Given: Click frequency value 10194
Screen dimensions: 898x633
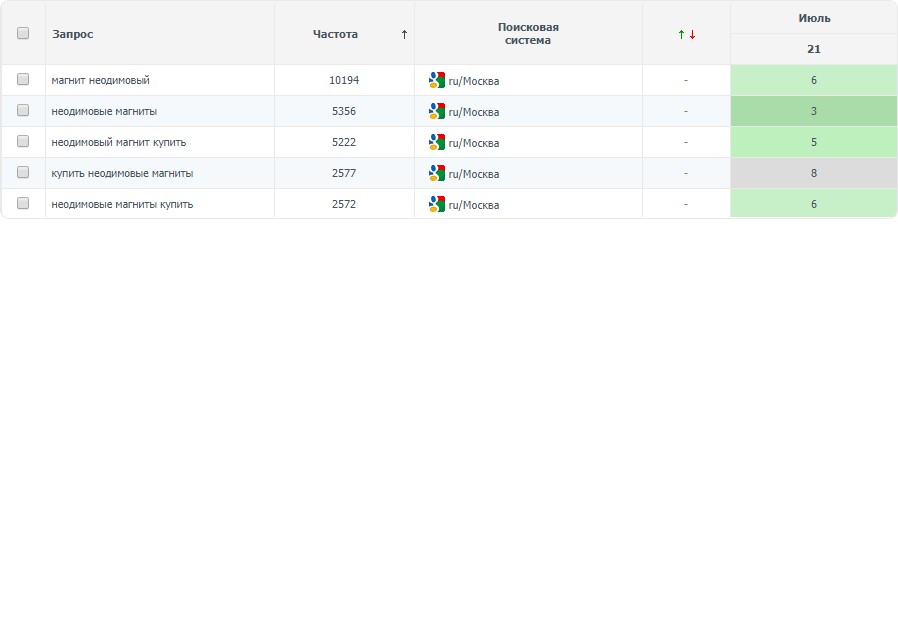Looking at the screenshot, I should [x=344, y=80].
